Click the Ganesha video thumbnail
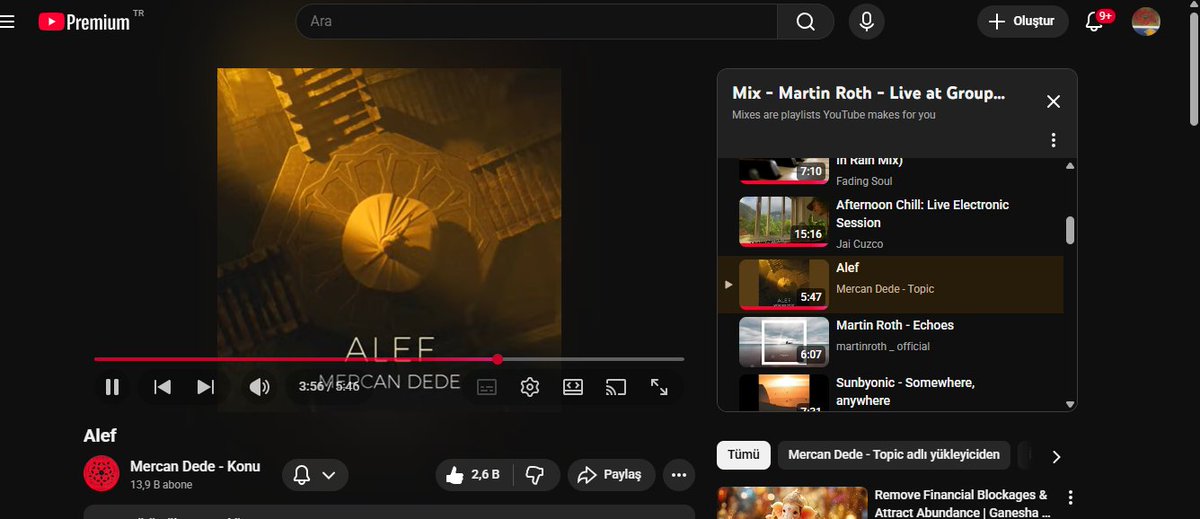The image size is (1200, 519). [x=792, y=503]
